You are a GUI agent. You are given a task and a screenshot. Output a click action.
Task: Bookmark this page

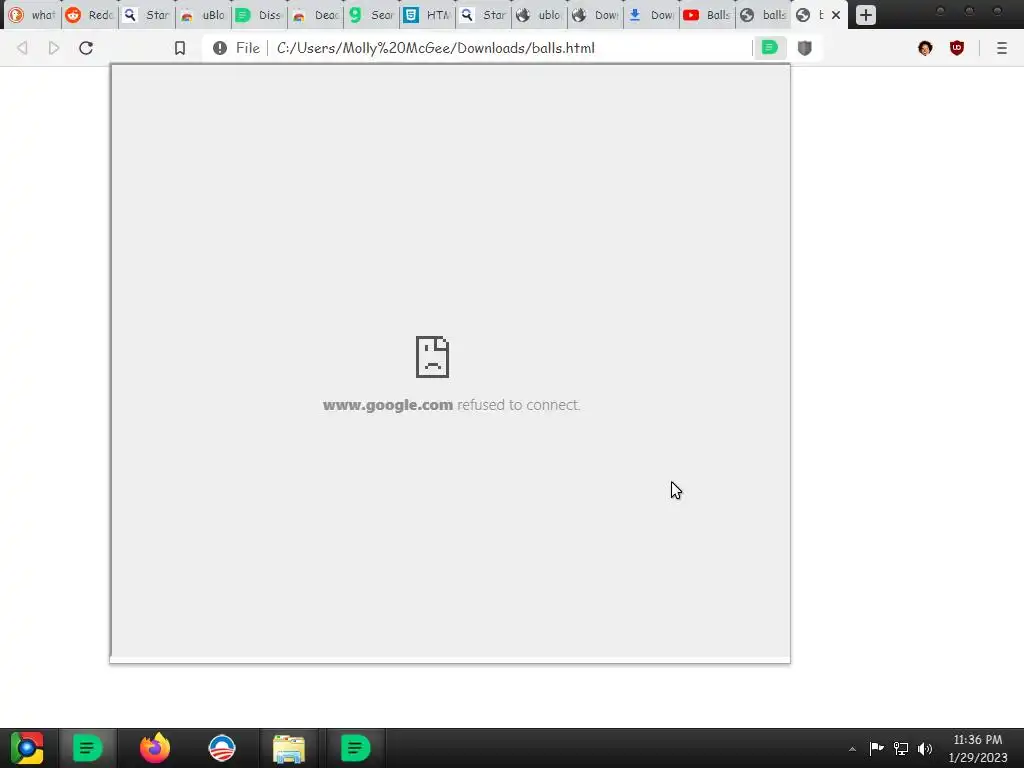click(180, 48)
